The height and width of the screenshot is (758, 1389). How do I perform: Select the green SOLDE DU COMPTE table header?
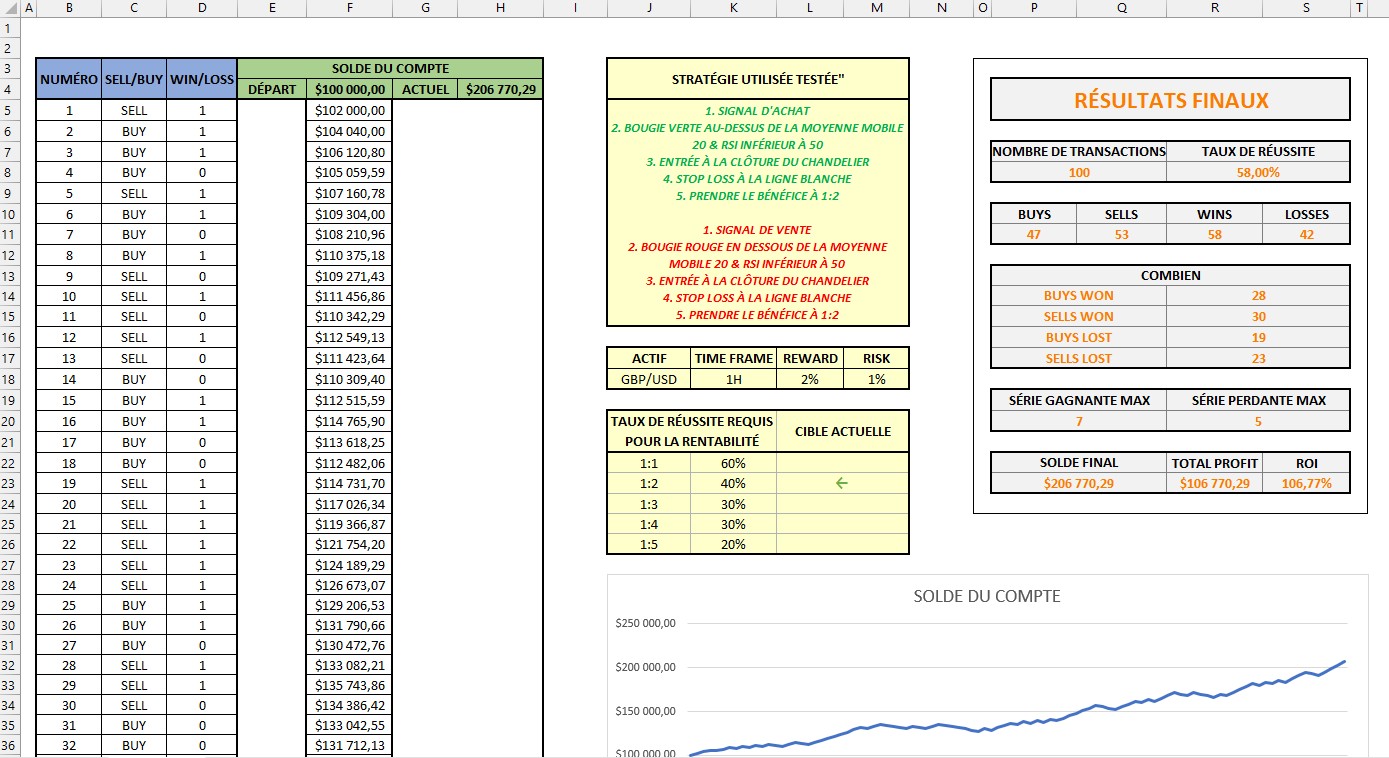tap(390, 68)
